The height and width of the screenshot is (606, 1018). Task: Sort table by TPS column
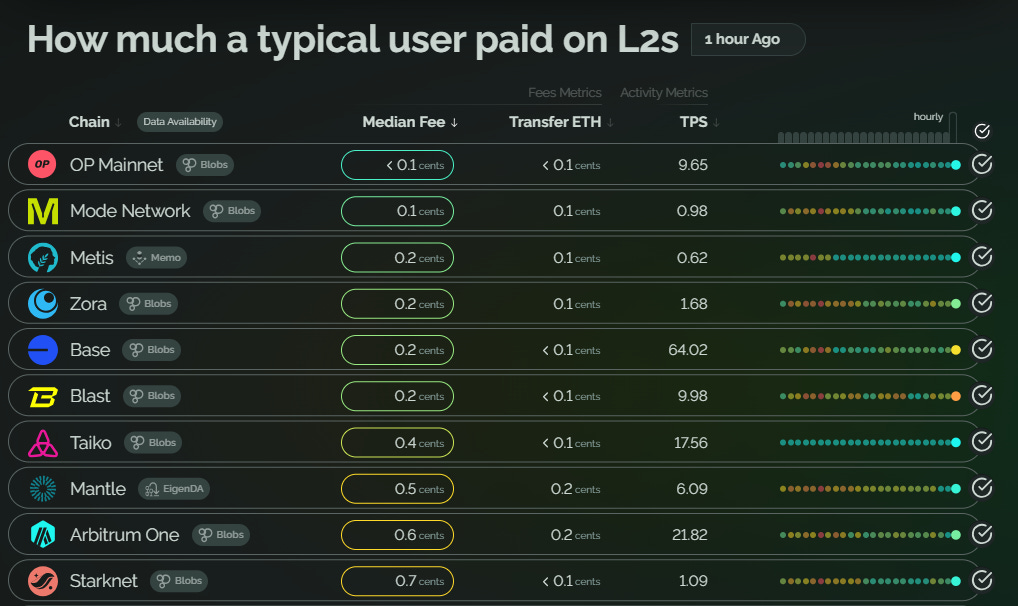tap(699, 122)
